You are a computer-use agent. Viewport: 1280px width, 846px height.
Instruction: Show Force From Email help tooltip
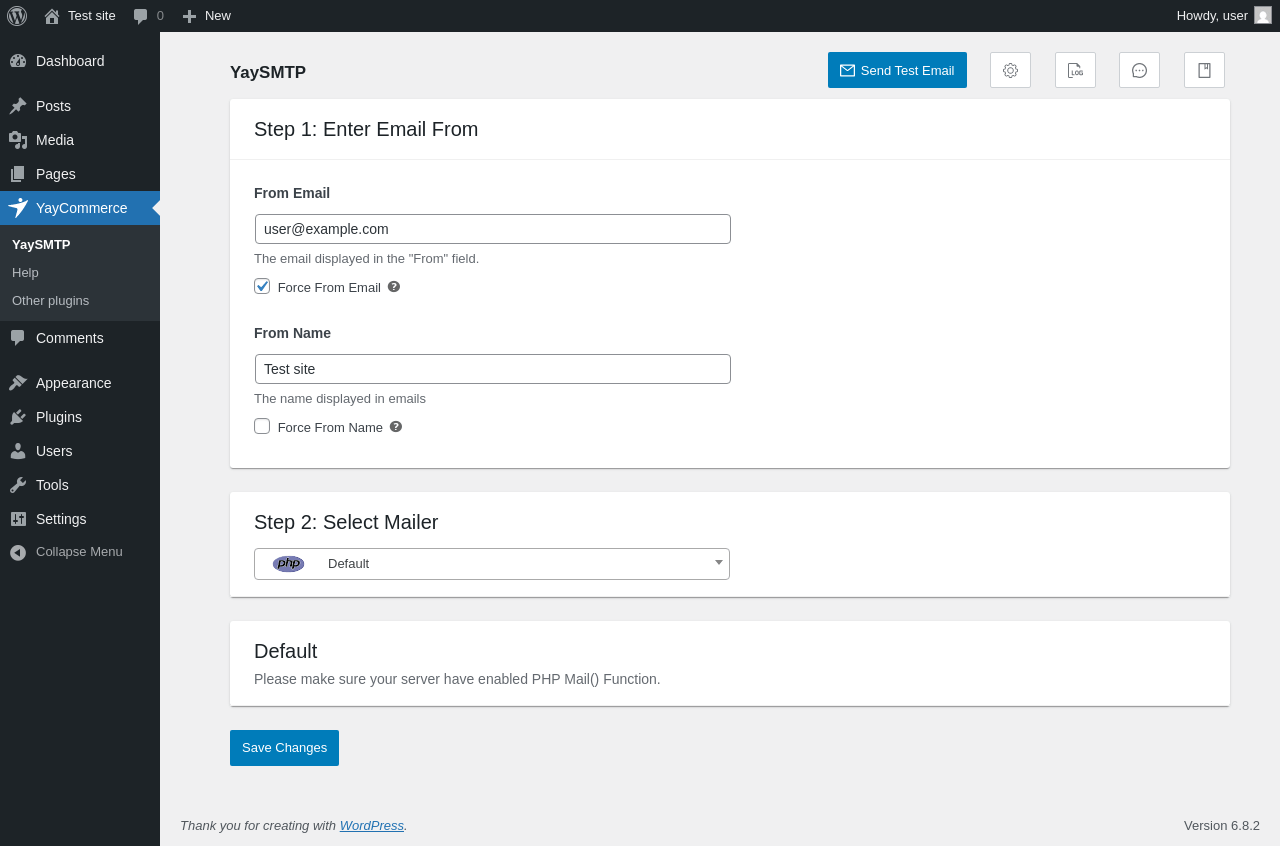pyautogui.click(x=394, y=286)
